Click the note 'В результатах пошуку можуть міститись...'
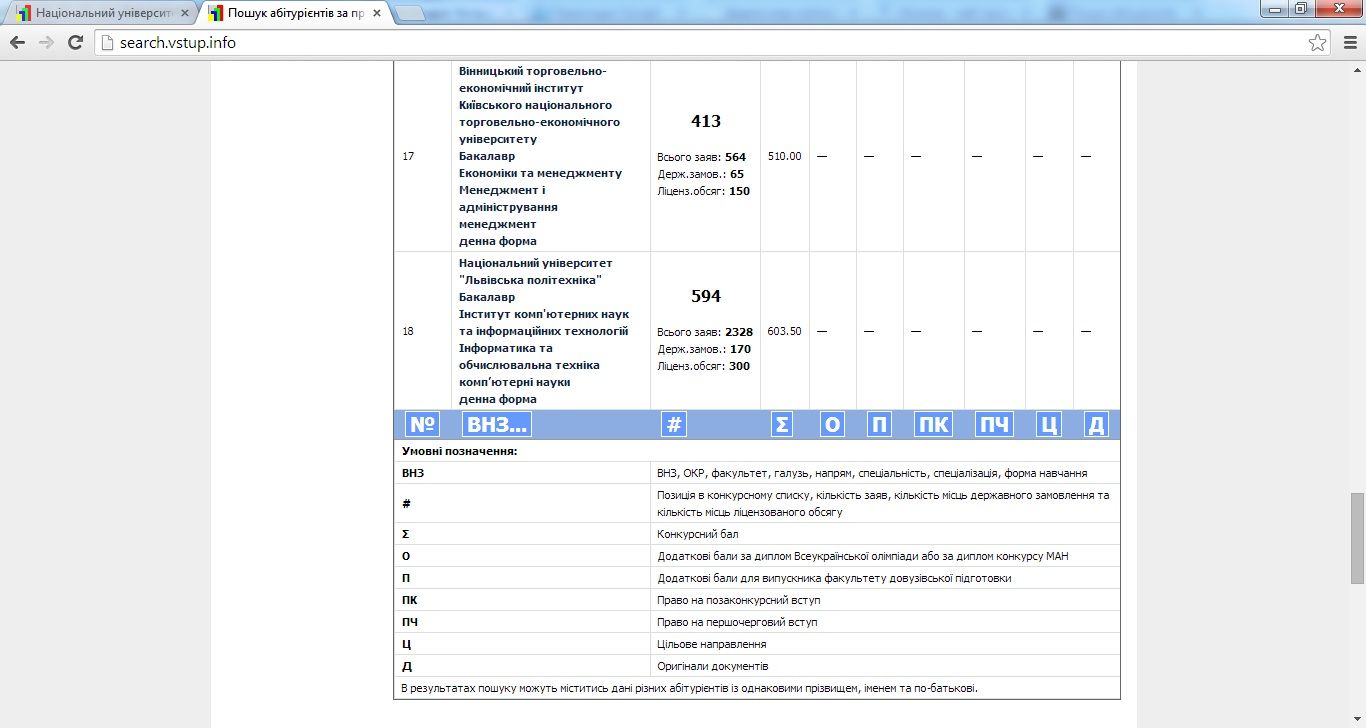 [x=689, y=688]
